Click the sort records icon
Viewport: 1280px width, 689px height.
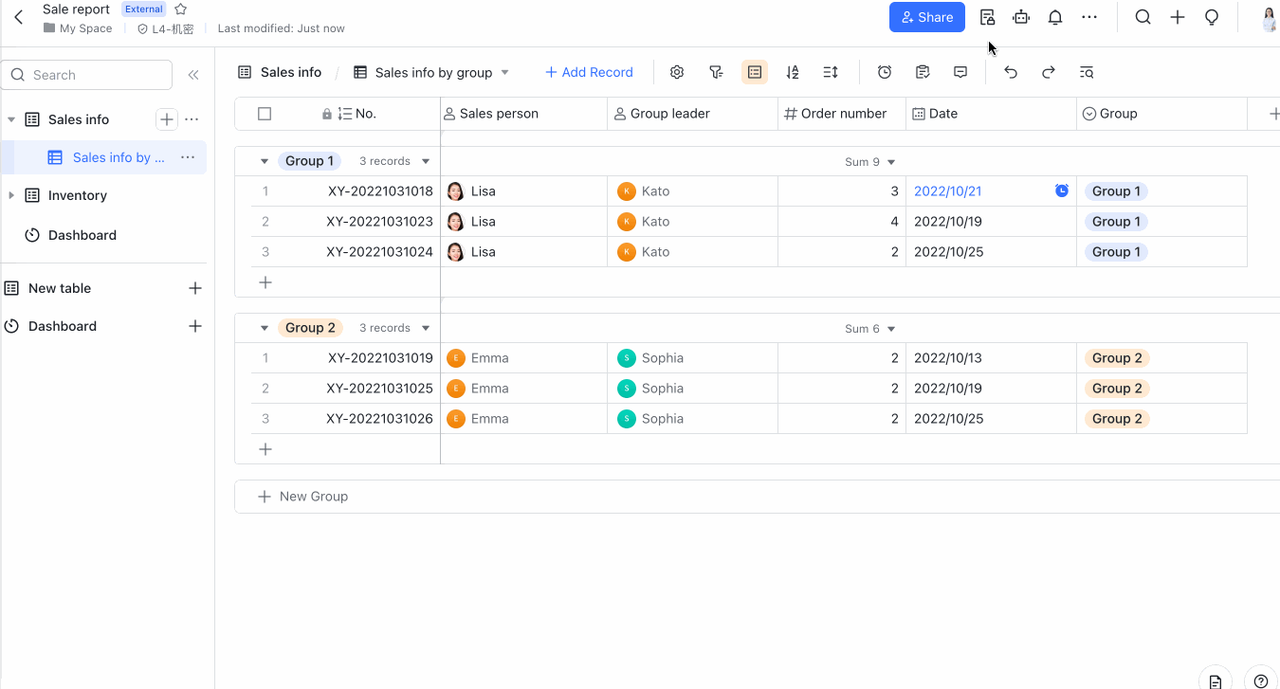click(x=792, y=72)
